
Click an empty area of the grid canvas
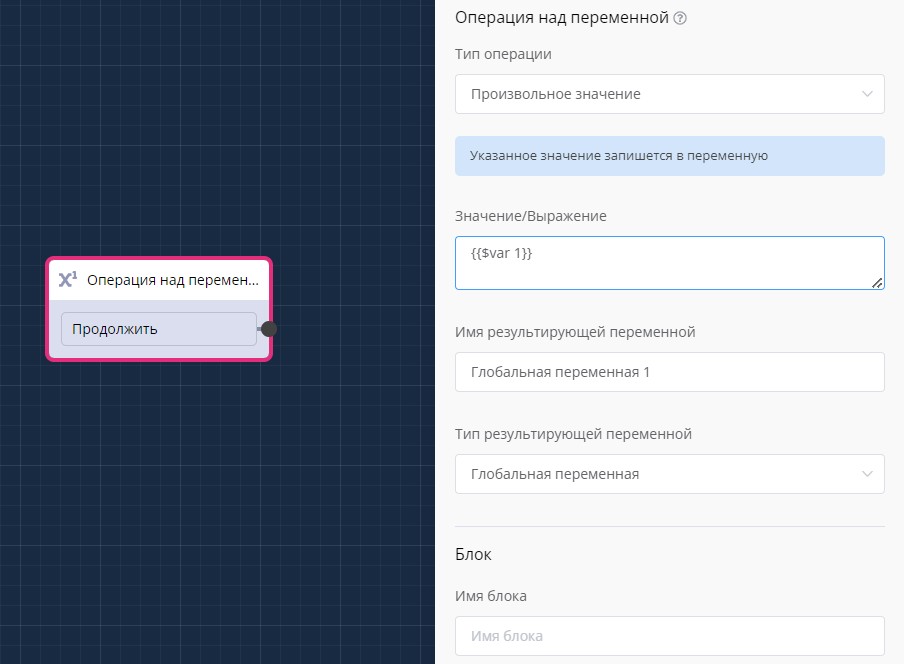click(x=200, y=500)
